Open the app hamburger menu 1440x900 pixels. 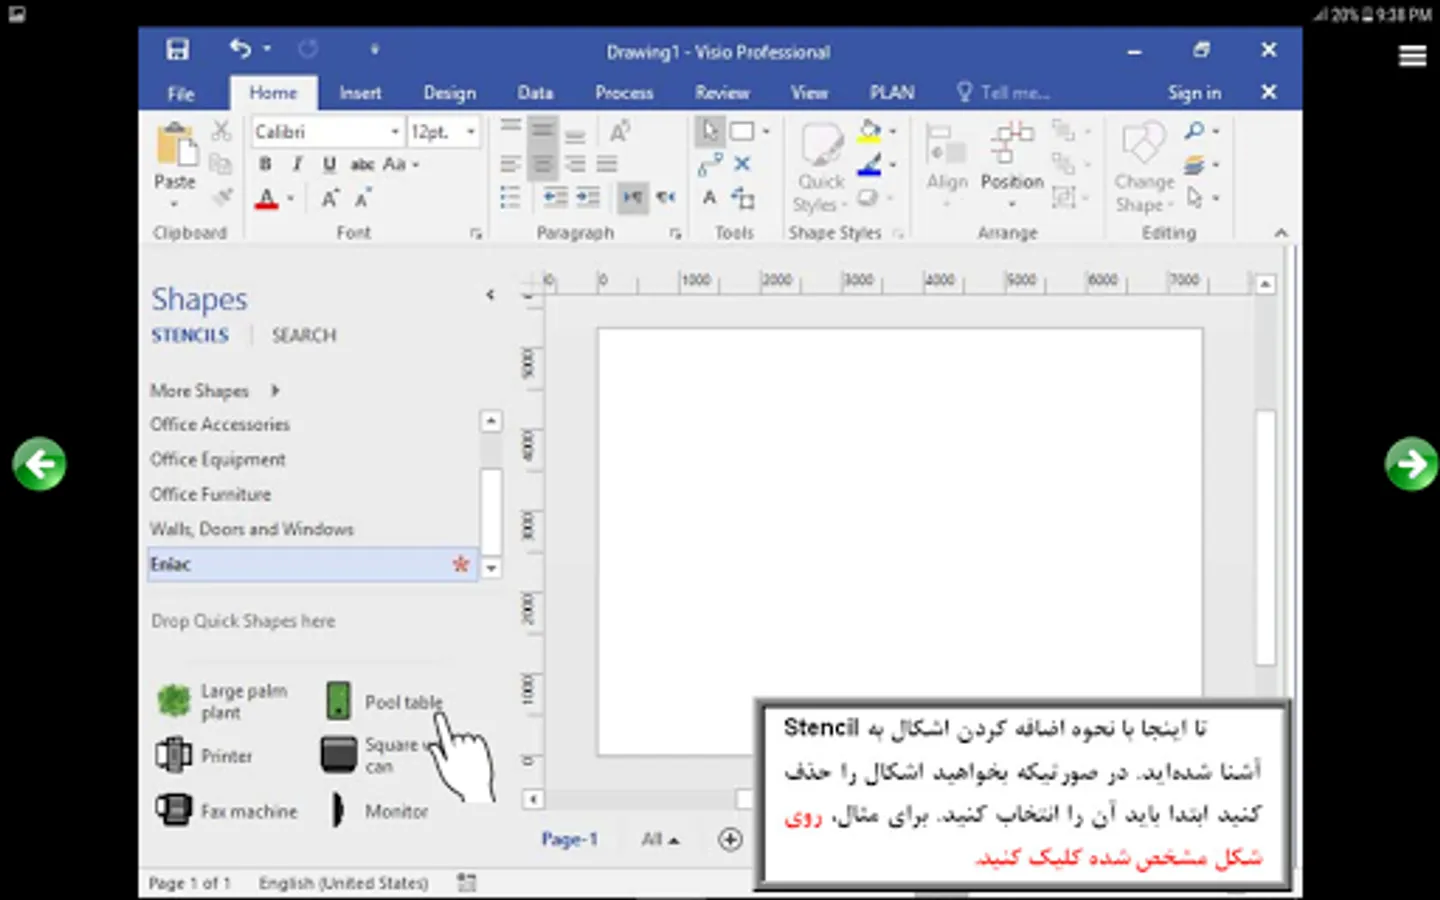click(x=1412, y=57)
